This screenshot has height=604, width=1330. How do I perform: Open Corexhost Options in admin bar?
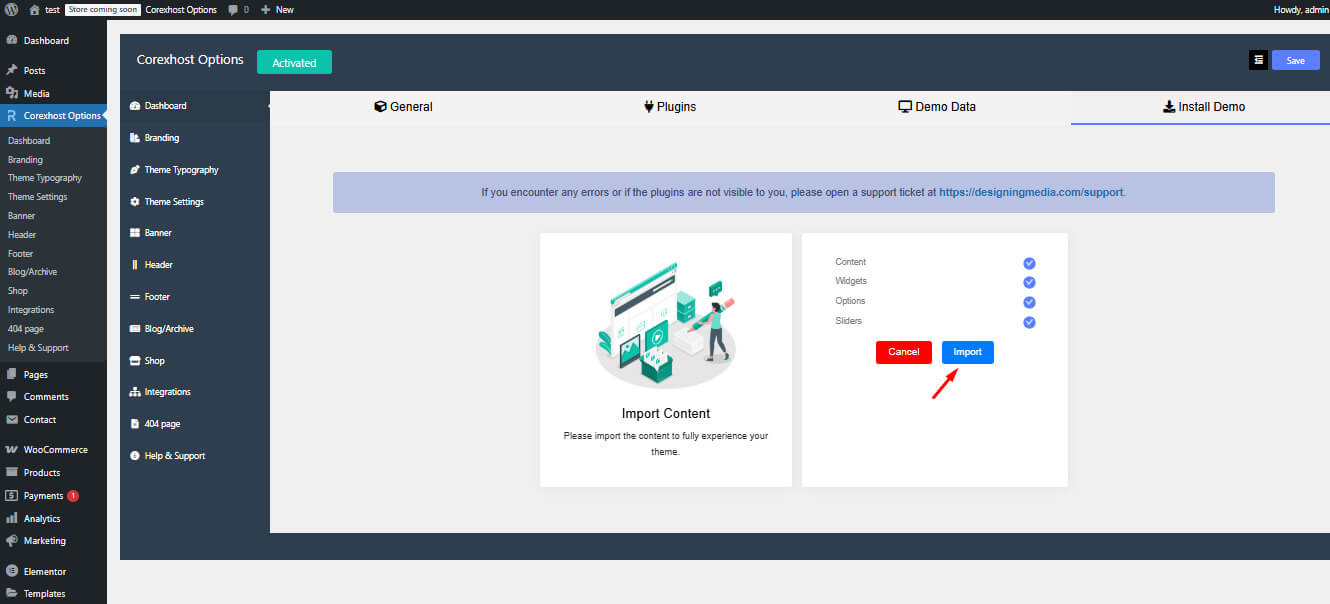181,9
